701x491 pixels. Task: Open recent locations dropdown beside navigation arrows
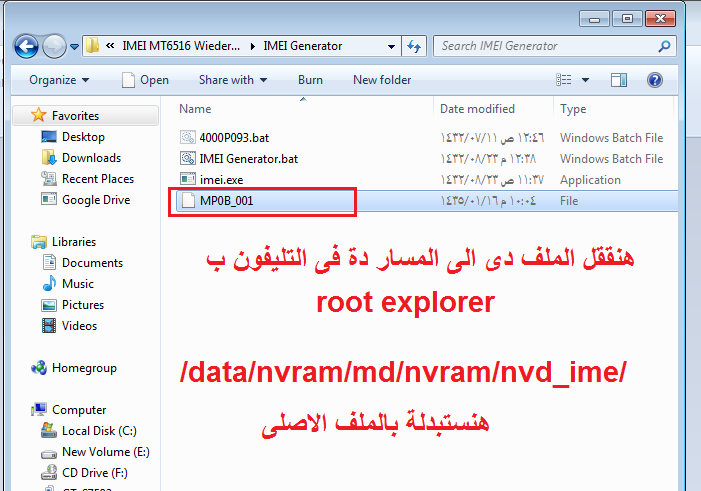pos(75,47)
